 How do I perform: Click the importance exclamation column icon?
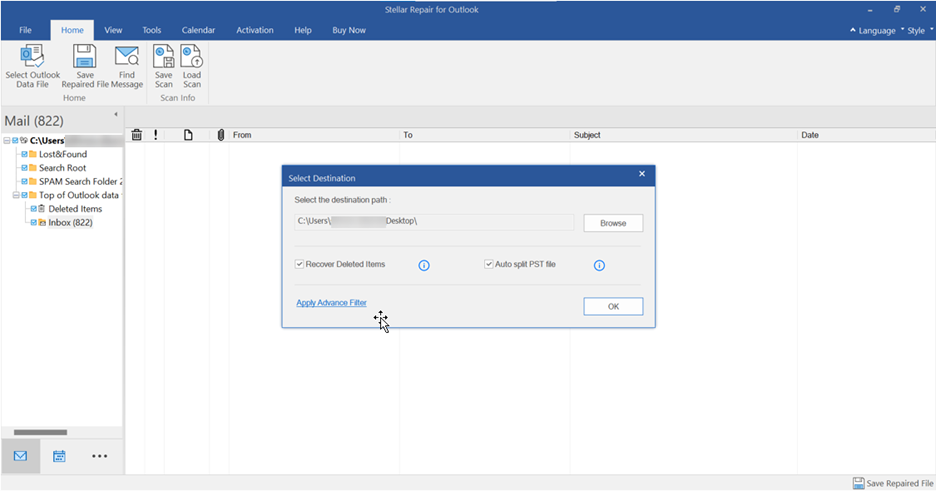pyautogui.click(x=156, y=135)
